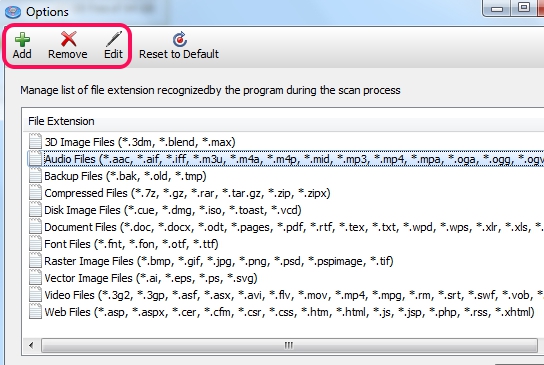Click the Options window app icon
The image size is (544, 365).
tap(13, 12)
